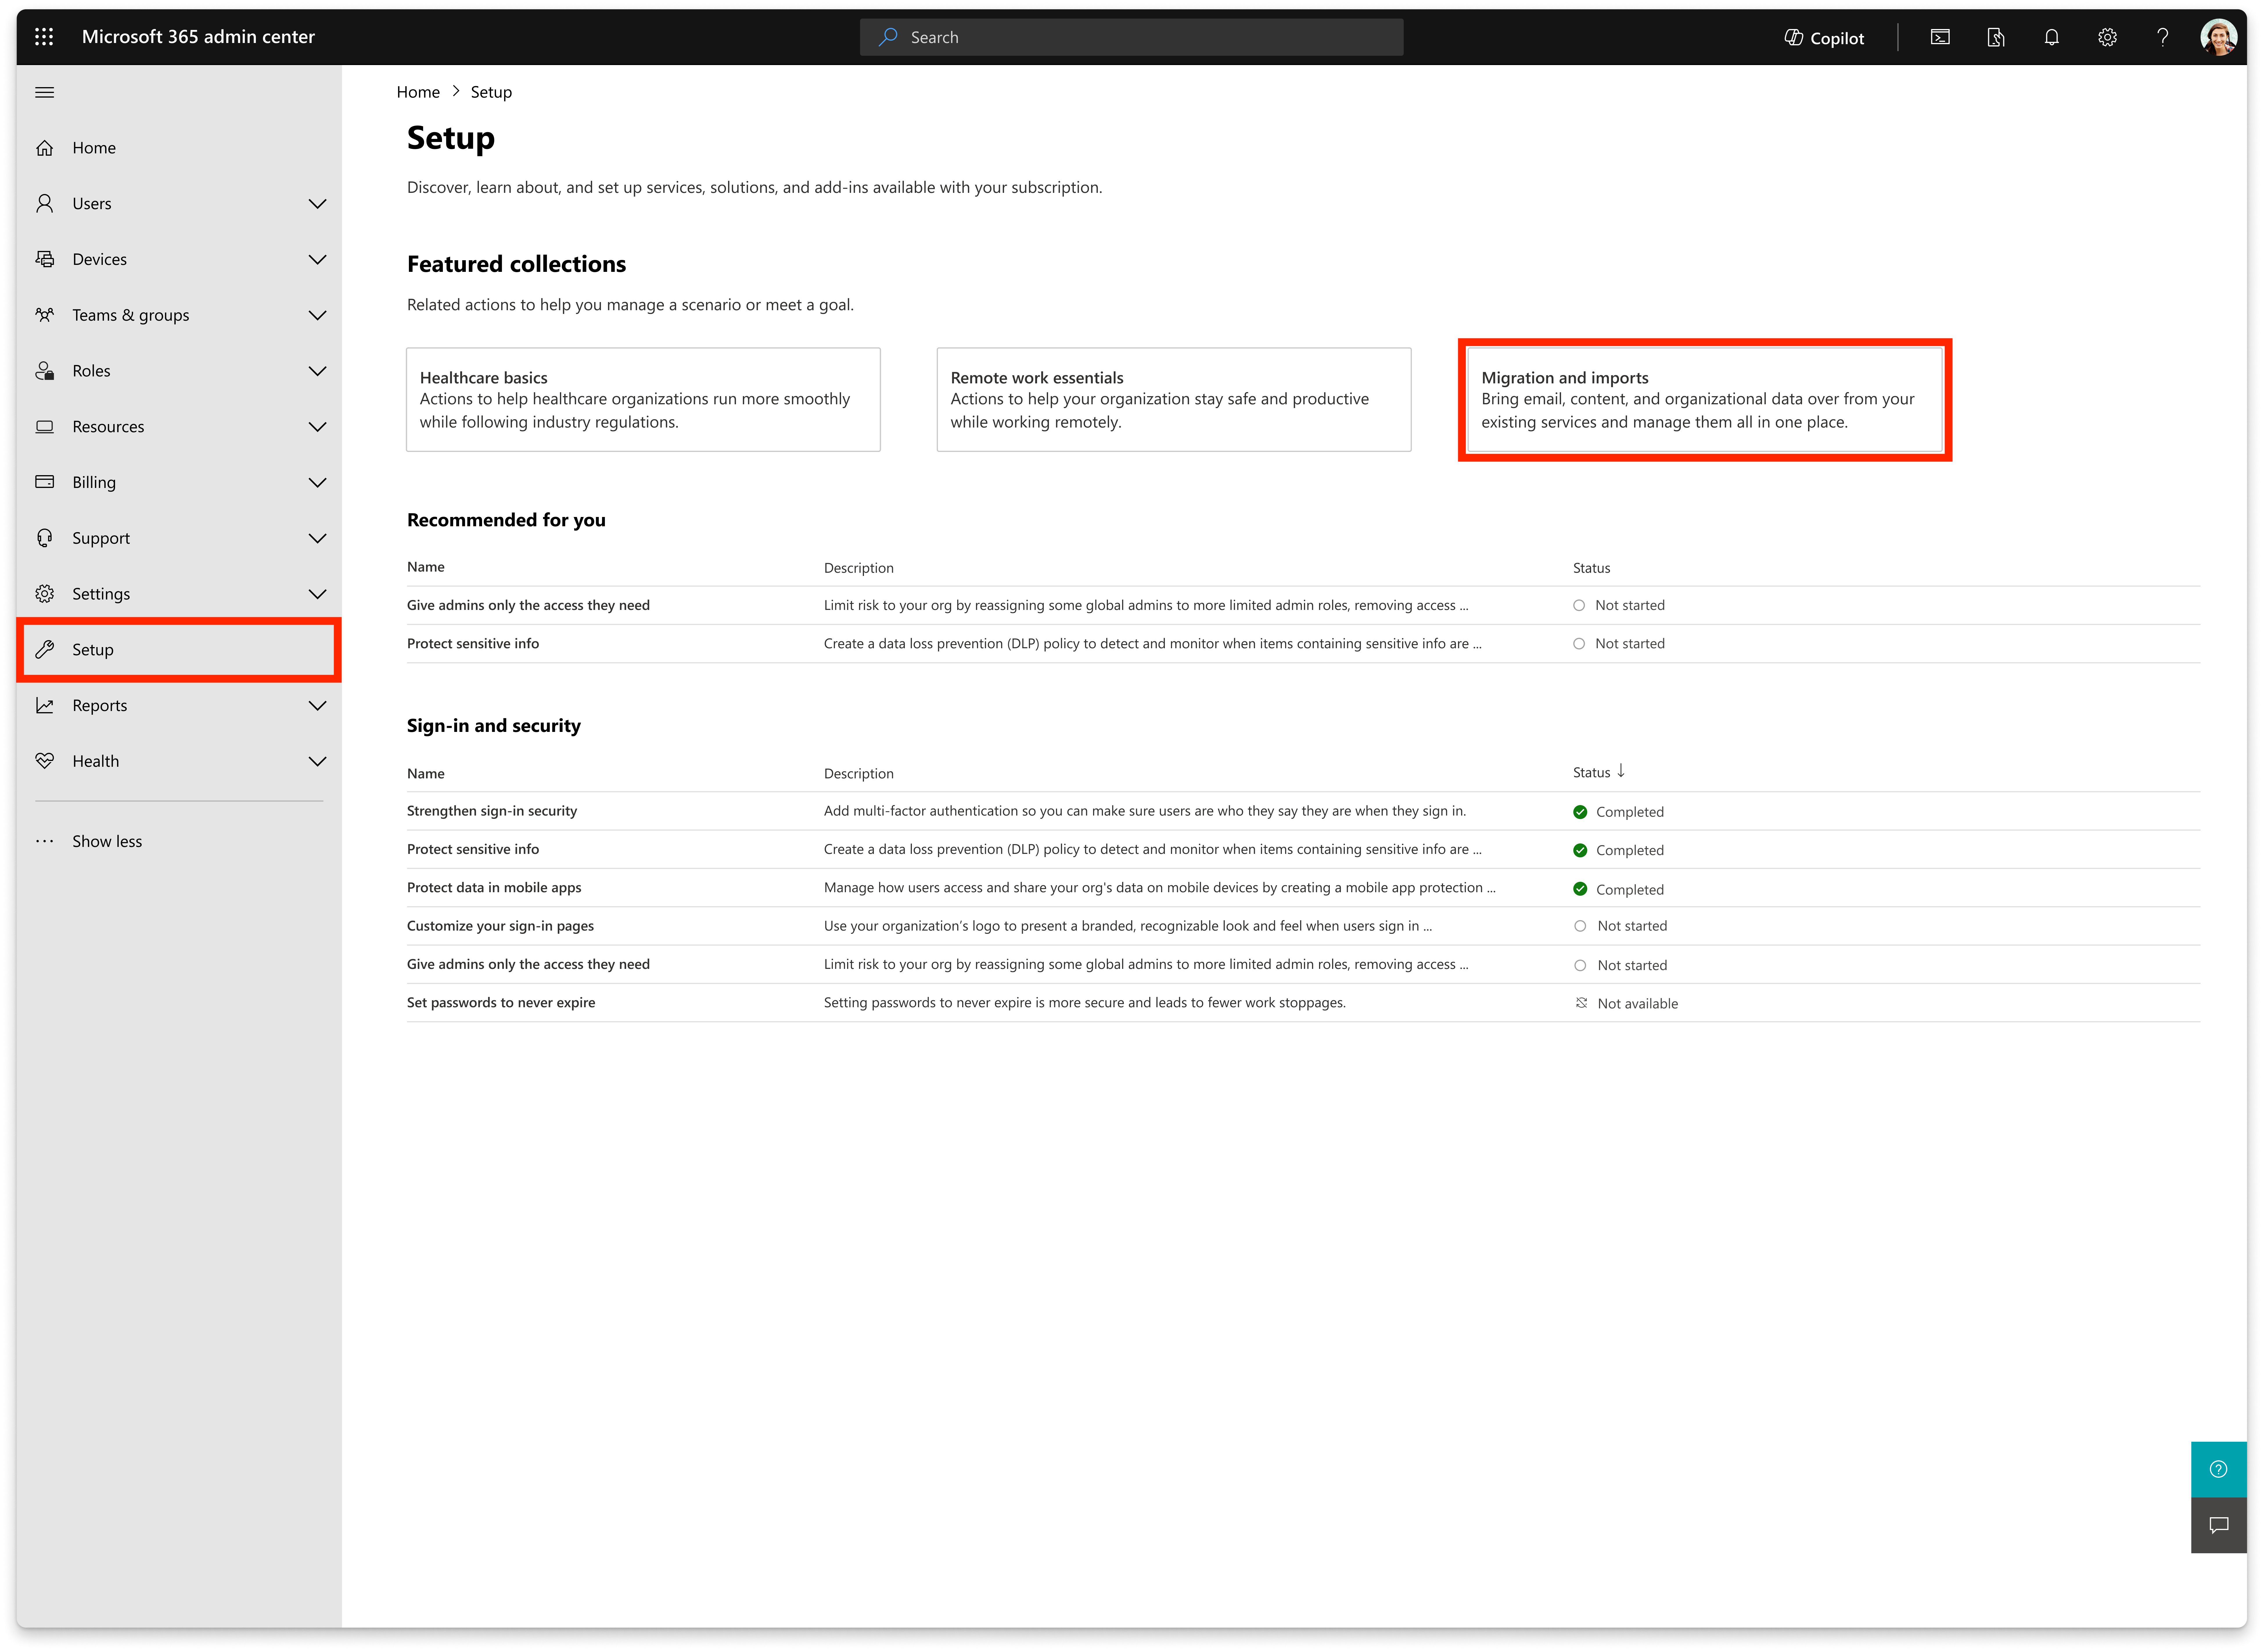This screenshot has width=2264, height=1652.
Task: Click the Settings gear icon in the sidebar
Action: point(45,594)
